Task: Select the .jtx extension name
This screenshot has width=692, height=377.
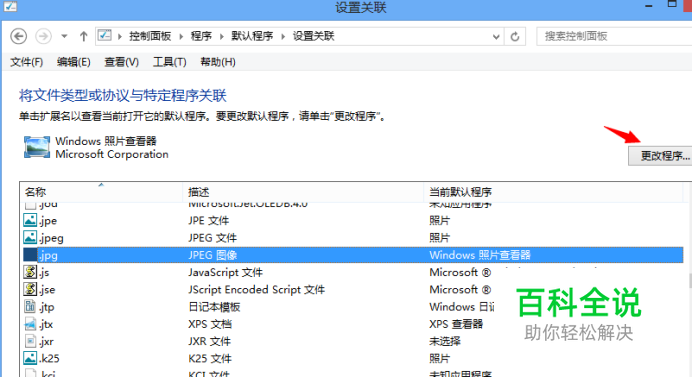Action: 46,324
